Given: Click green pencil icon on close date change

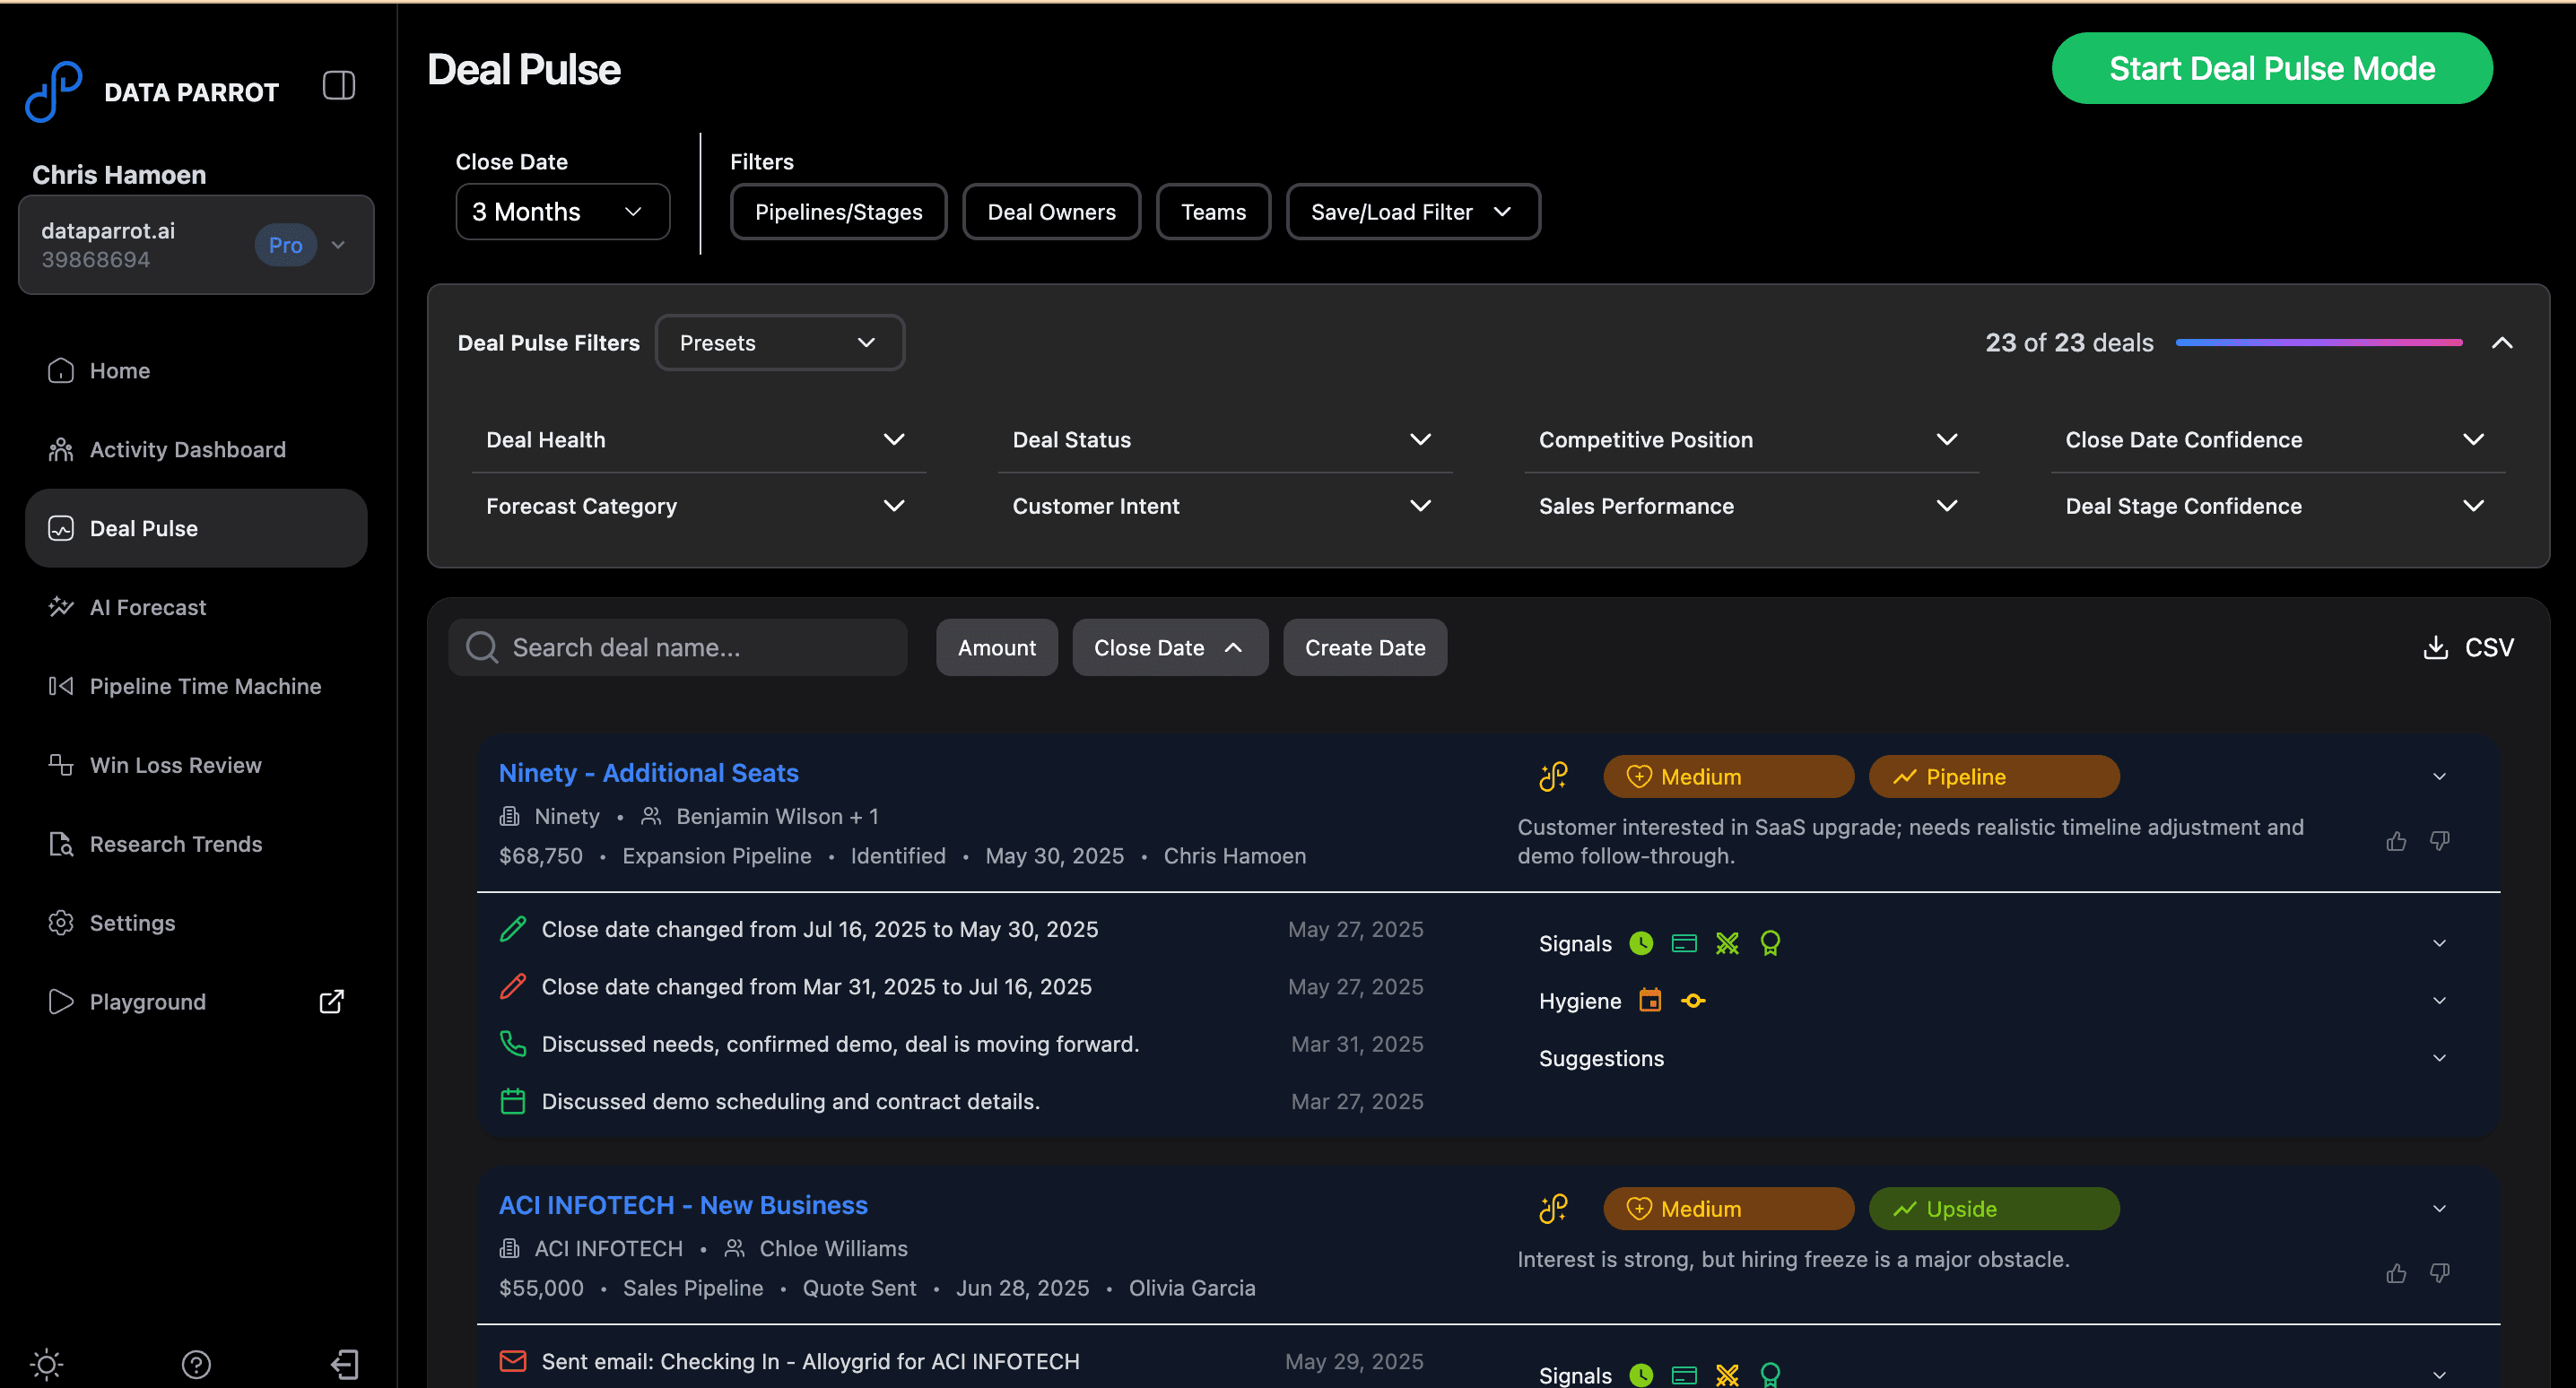Looking at the screenshot, I should [x=513, y=929].
